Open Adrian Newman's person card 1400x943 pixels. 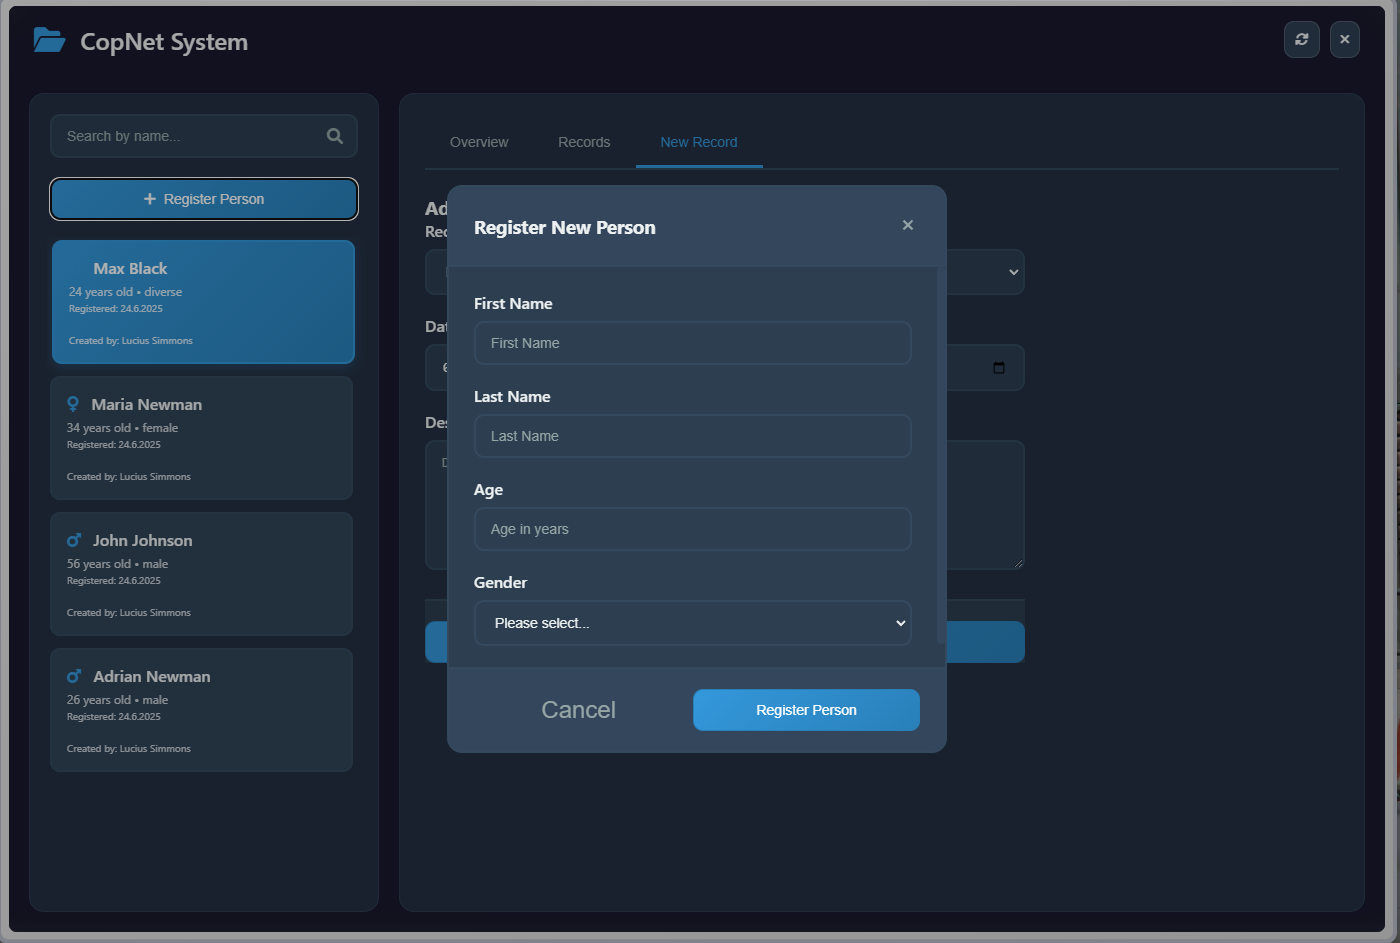pyautogui.click(x=202, y=710)
